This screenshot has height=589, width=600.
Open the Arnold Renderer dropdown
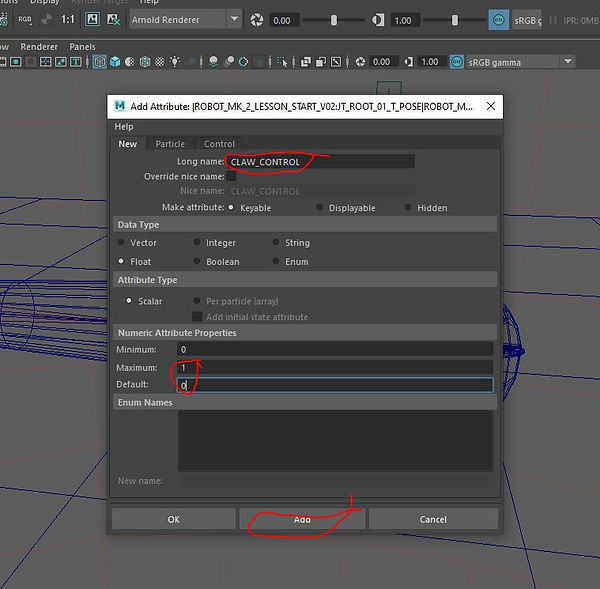186,19
